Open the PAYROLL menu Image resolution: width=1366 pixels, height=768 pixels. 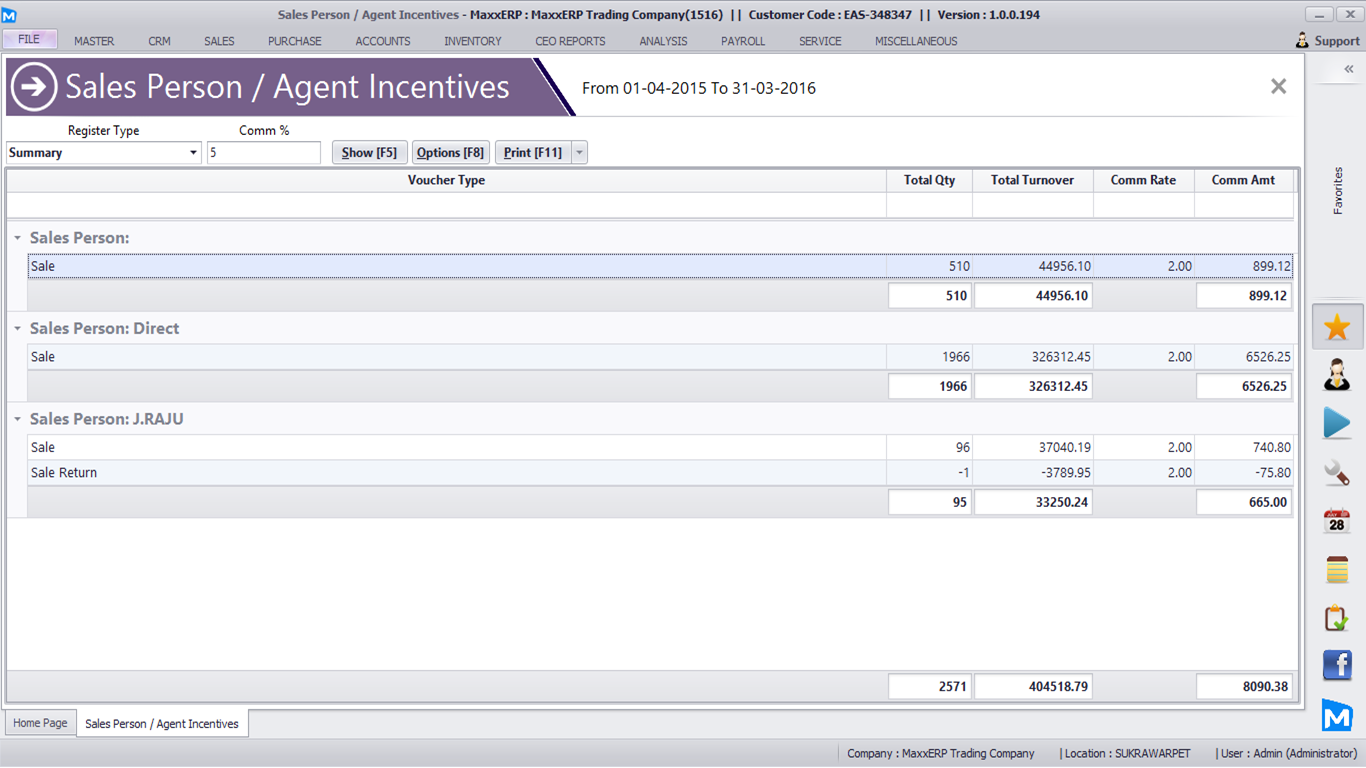tap(742, 41)
